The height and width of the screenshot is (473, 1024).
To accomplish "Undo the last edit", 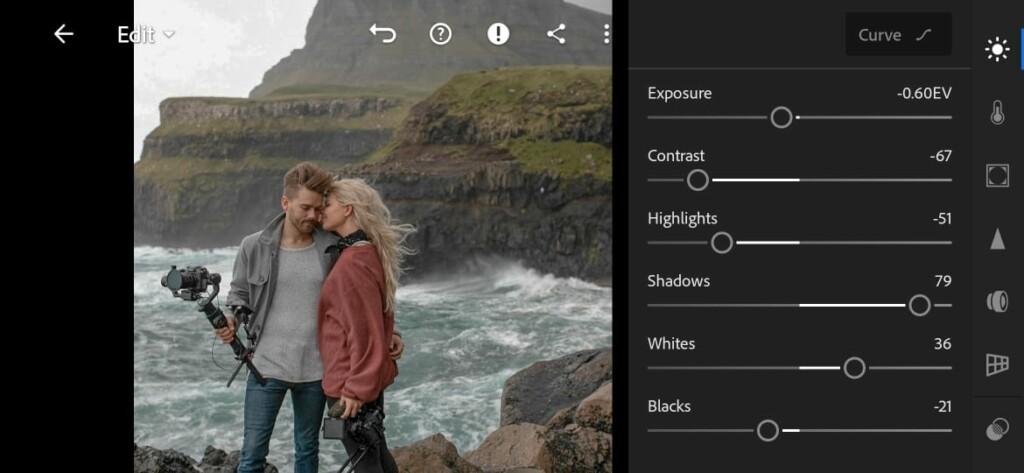I will [x=383, y=34].
